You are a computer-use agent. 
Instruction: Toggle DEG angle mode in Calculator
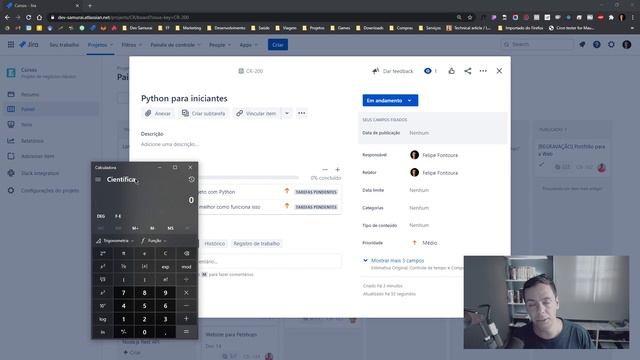click(101, 216)
